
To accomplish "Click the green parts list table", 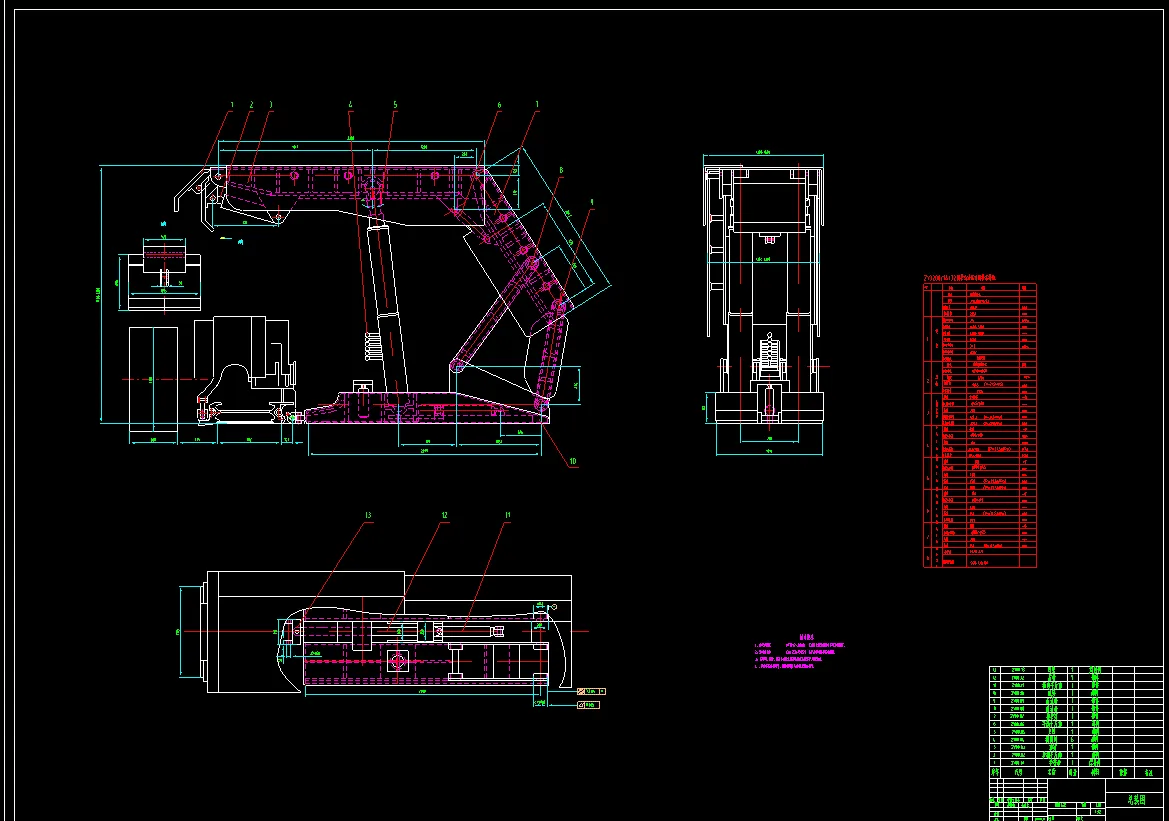I will pyautogui.click(x=1076, y=722).
